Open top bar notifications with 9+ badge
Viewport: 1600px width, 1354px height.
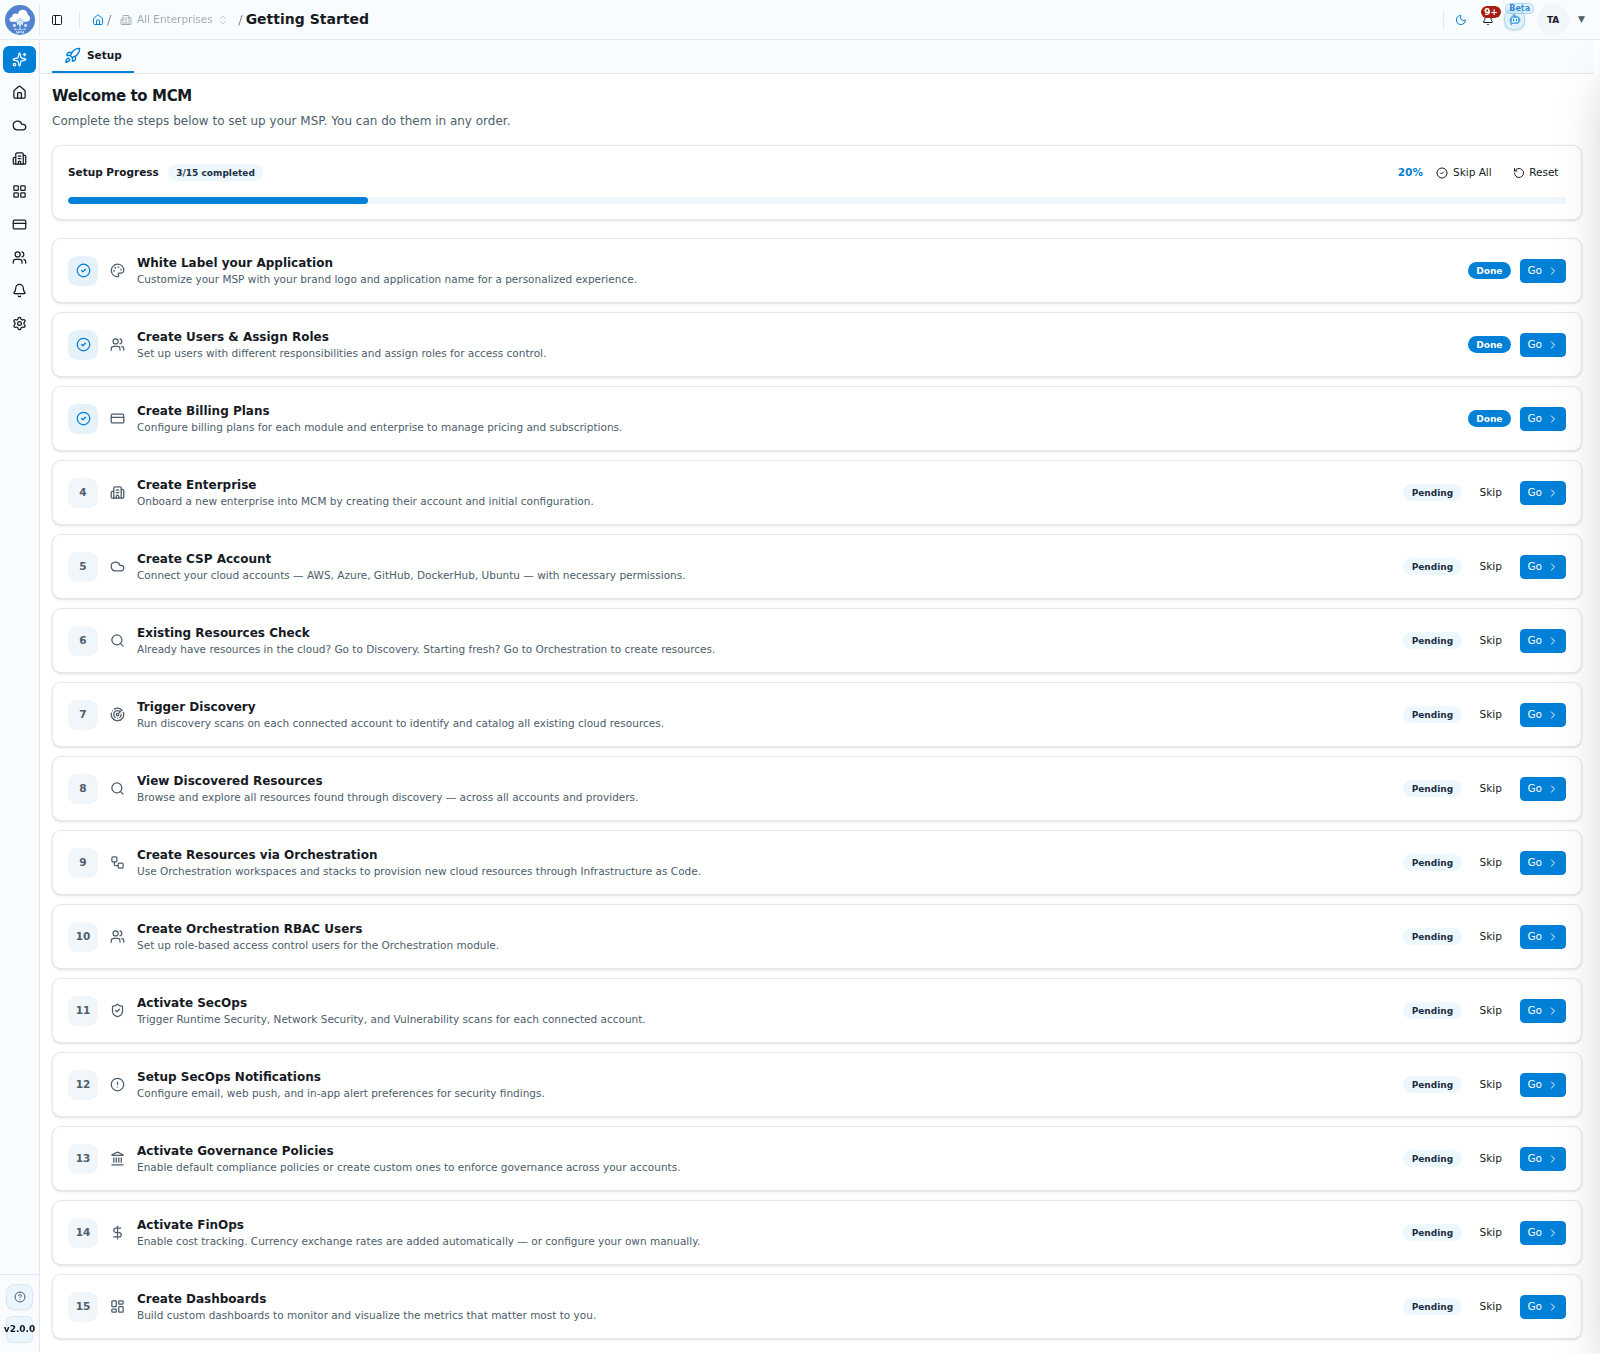[1488, 19]
